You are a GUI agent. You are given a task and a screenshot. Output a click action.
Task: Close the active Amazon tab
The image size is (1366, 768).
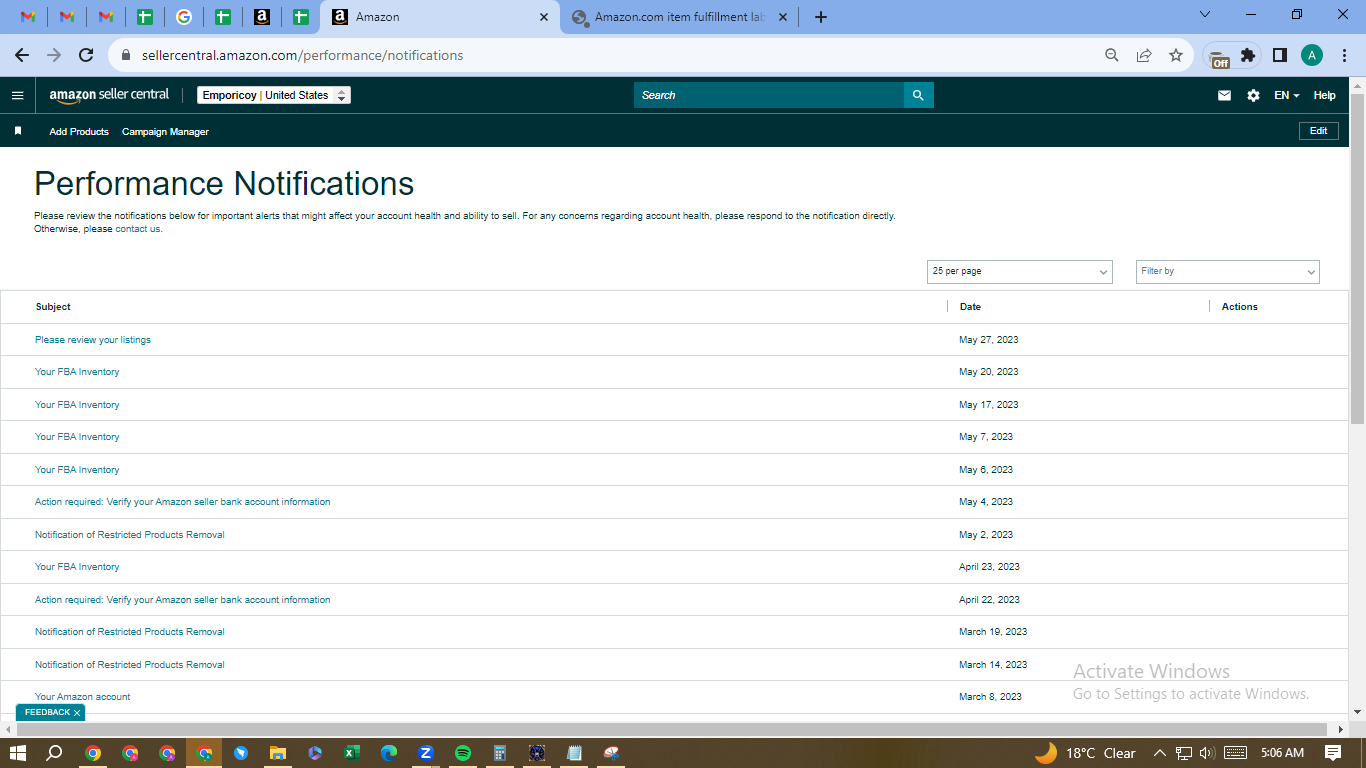[x=544, y=17]
